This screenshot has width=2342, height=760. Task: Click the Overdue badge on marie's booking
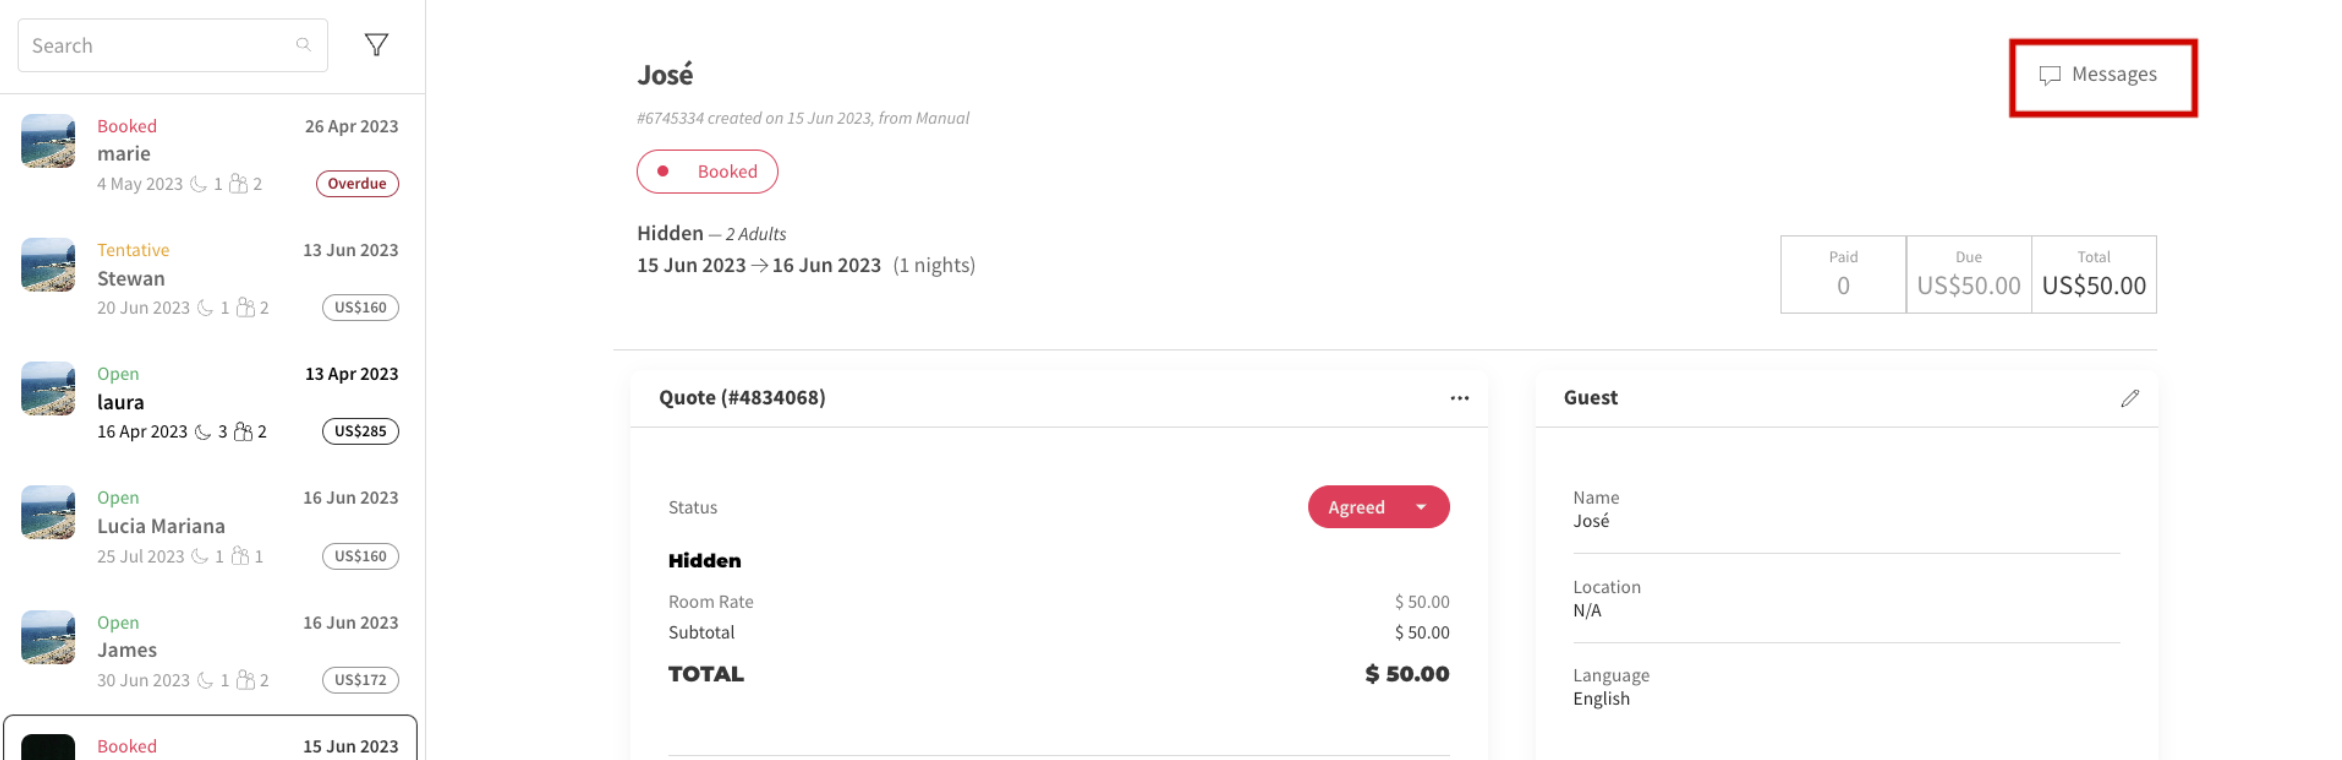click(x=357, y=183)
